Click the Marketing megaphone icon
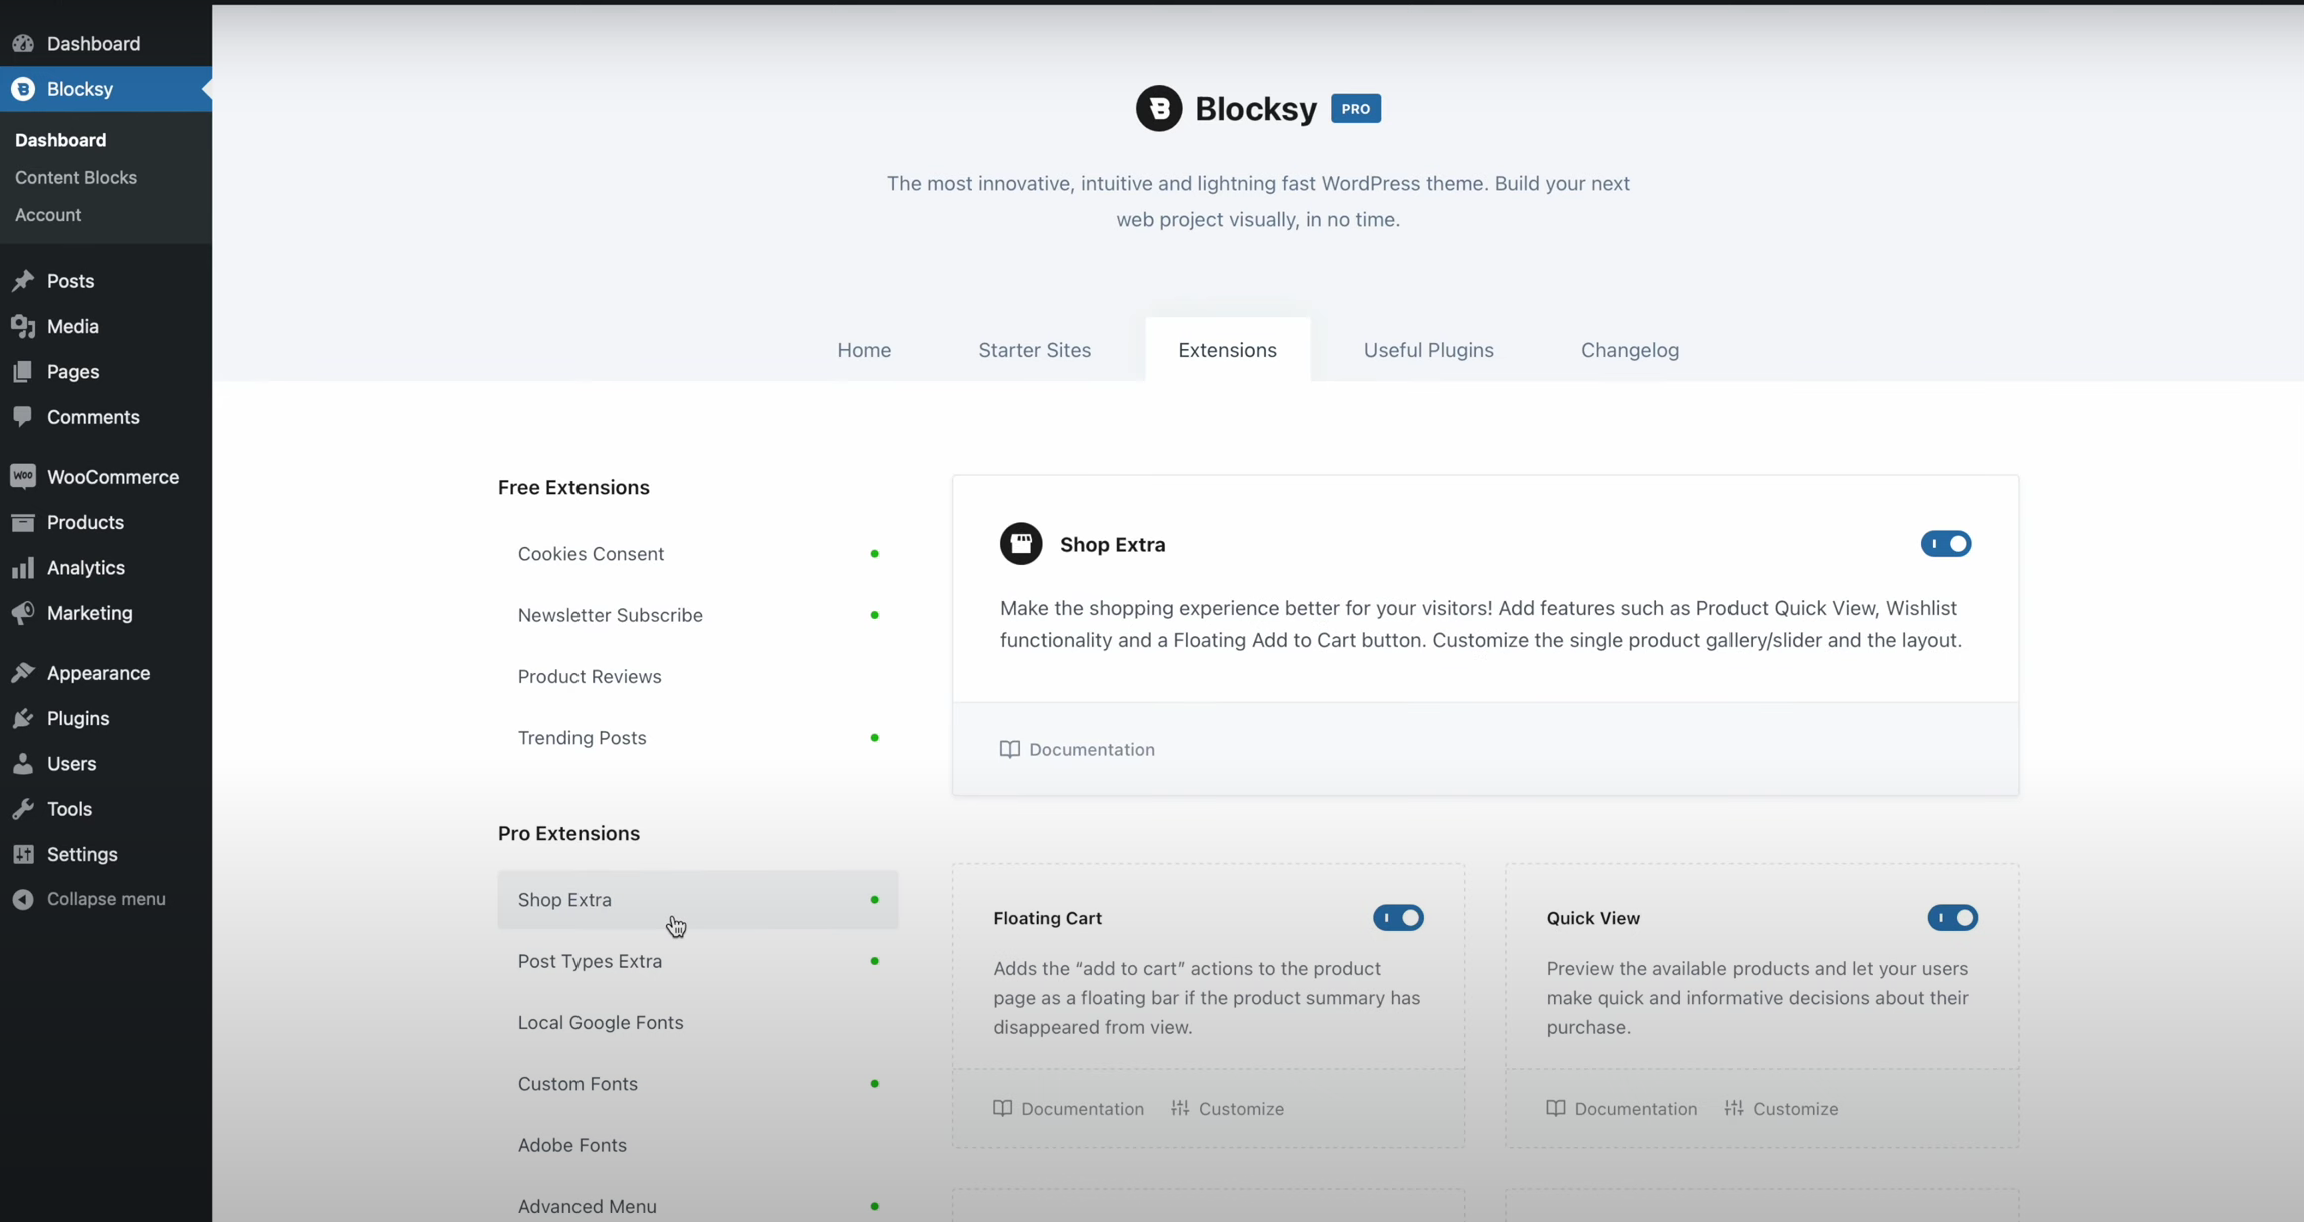 click(x=23, y=613)
